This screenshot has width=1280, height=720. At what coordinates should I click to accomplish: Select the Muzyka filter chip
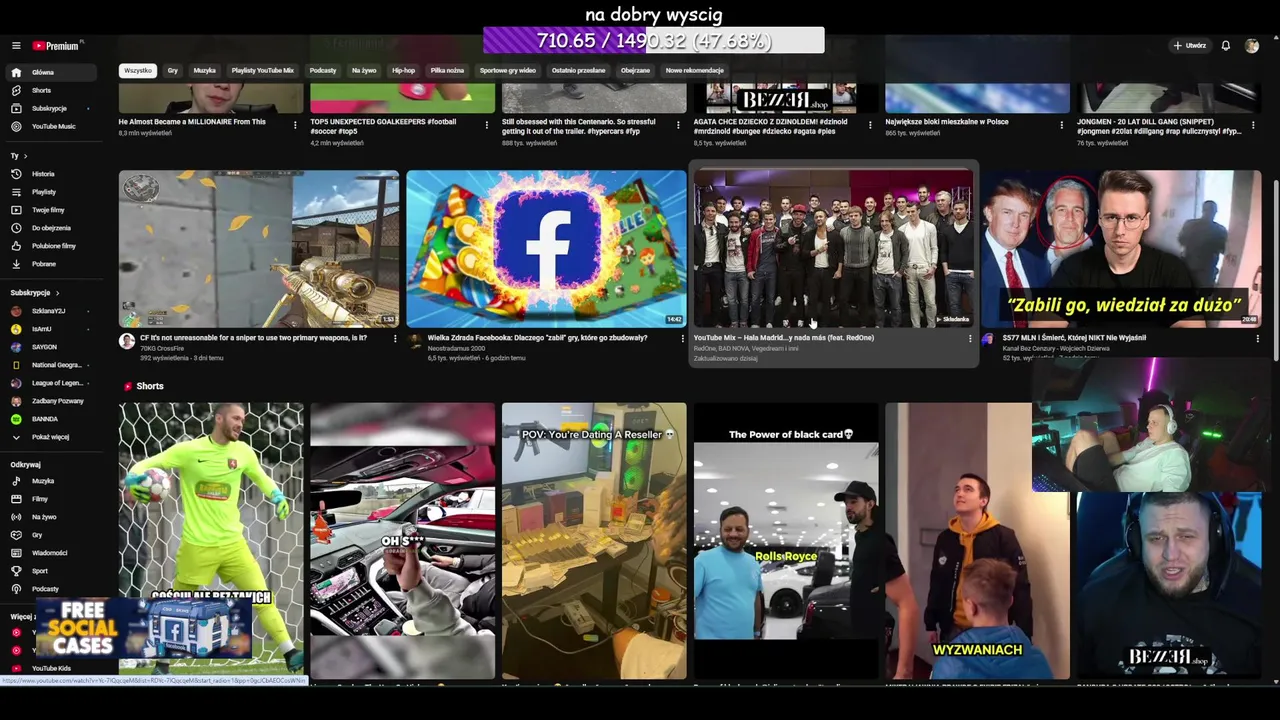click(x=204, y=71)
